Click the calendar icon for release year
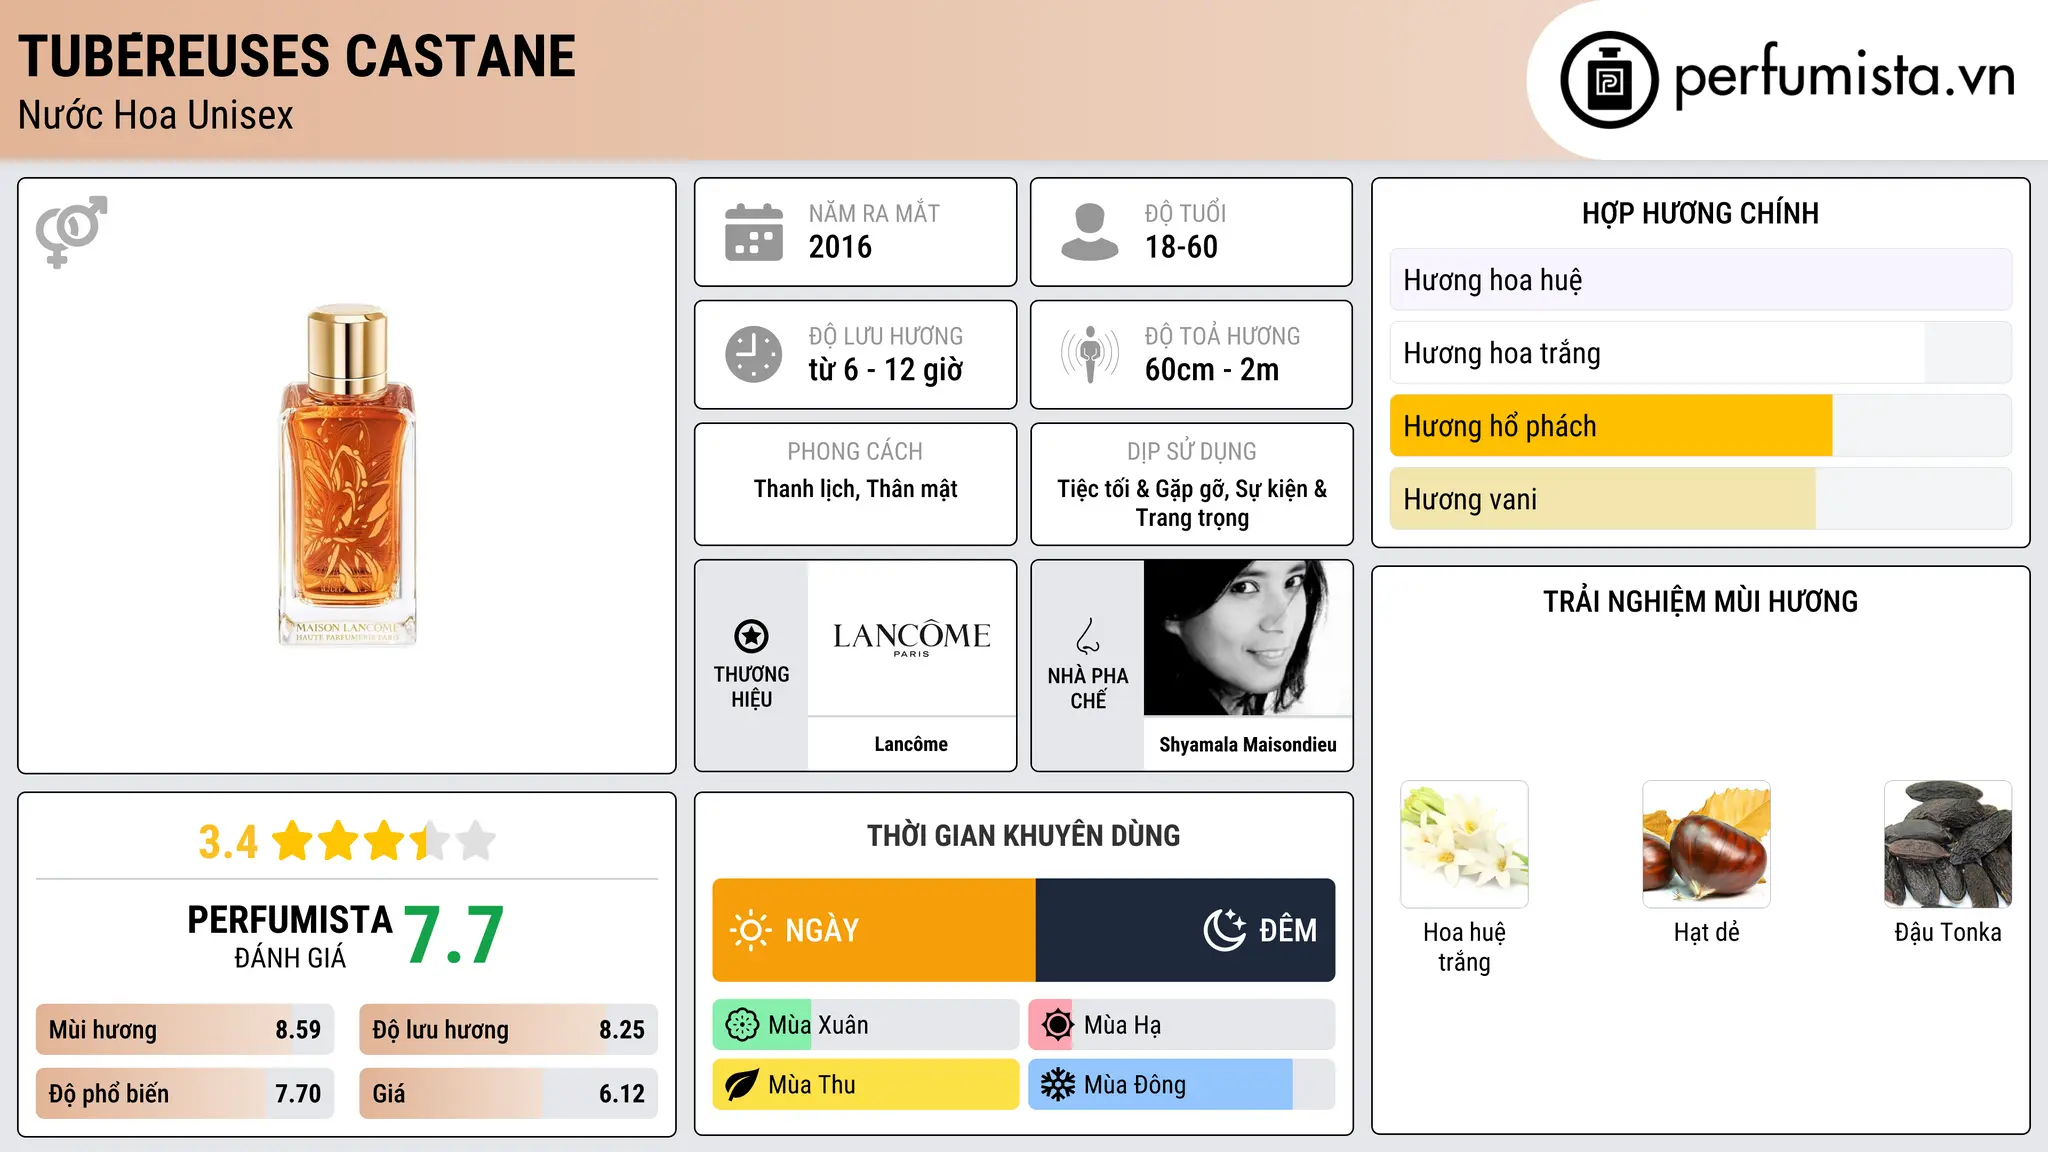 pyautogui.click(x=754, y=232)
